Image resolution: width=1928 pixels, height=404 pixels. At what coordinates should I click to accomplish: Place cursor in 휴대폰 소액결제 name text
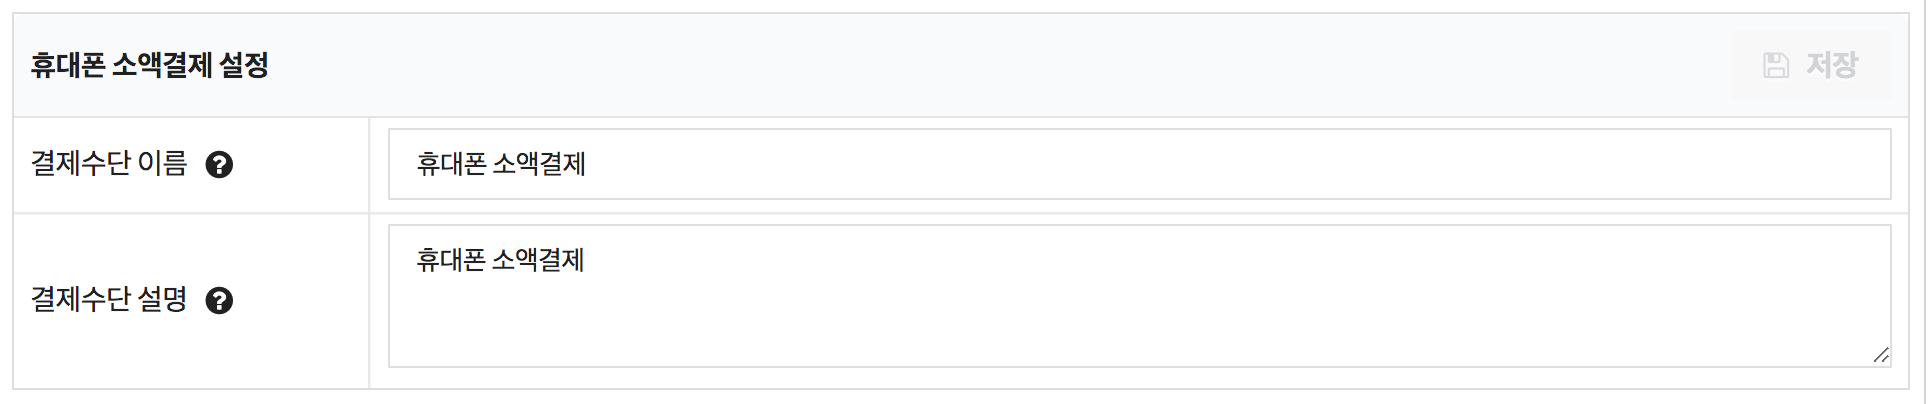pos(501,164)
